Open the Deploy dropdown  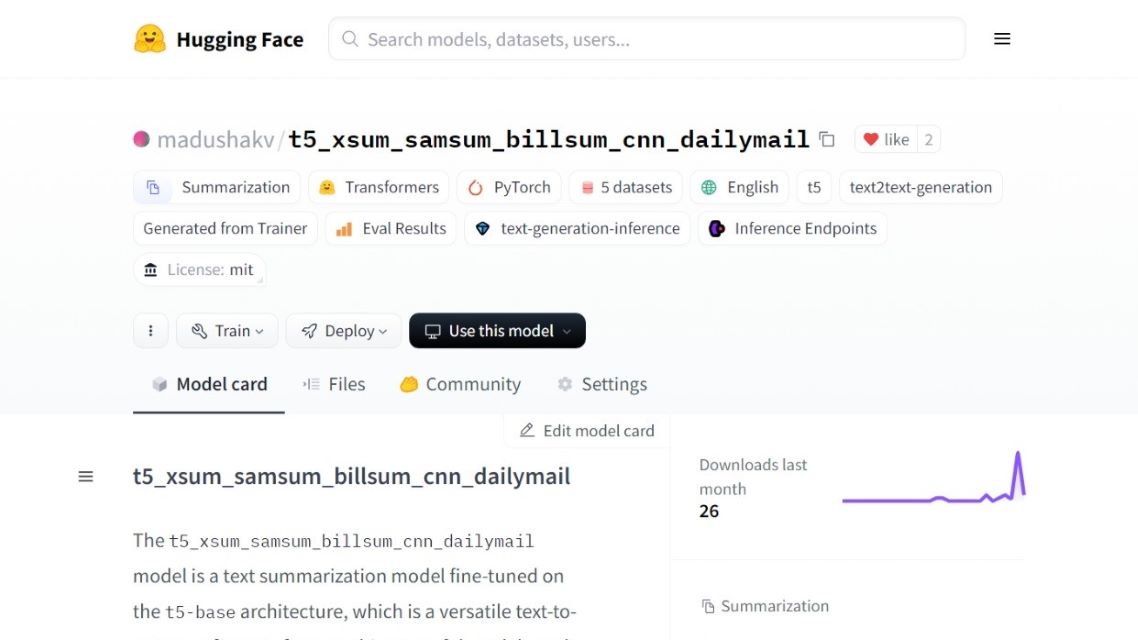tap(343, 330)
